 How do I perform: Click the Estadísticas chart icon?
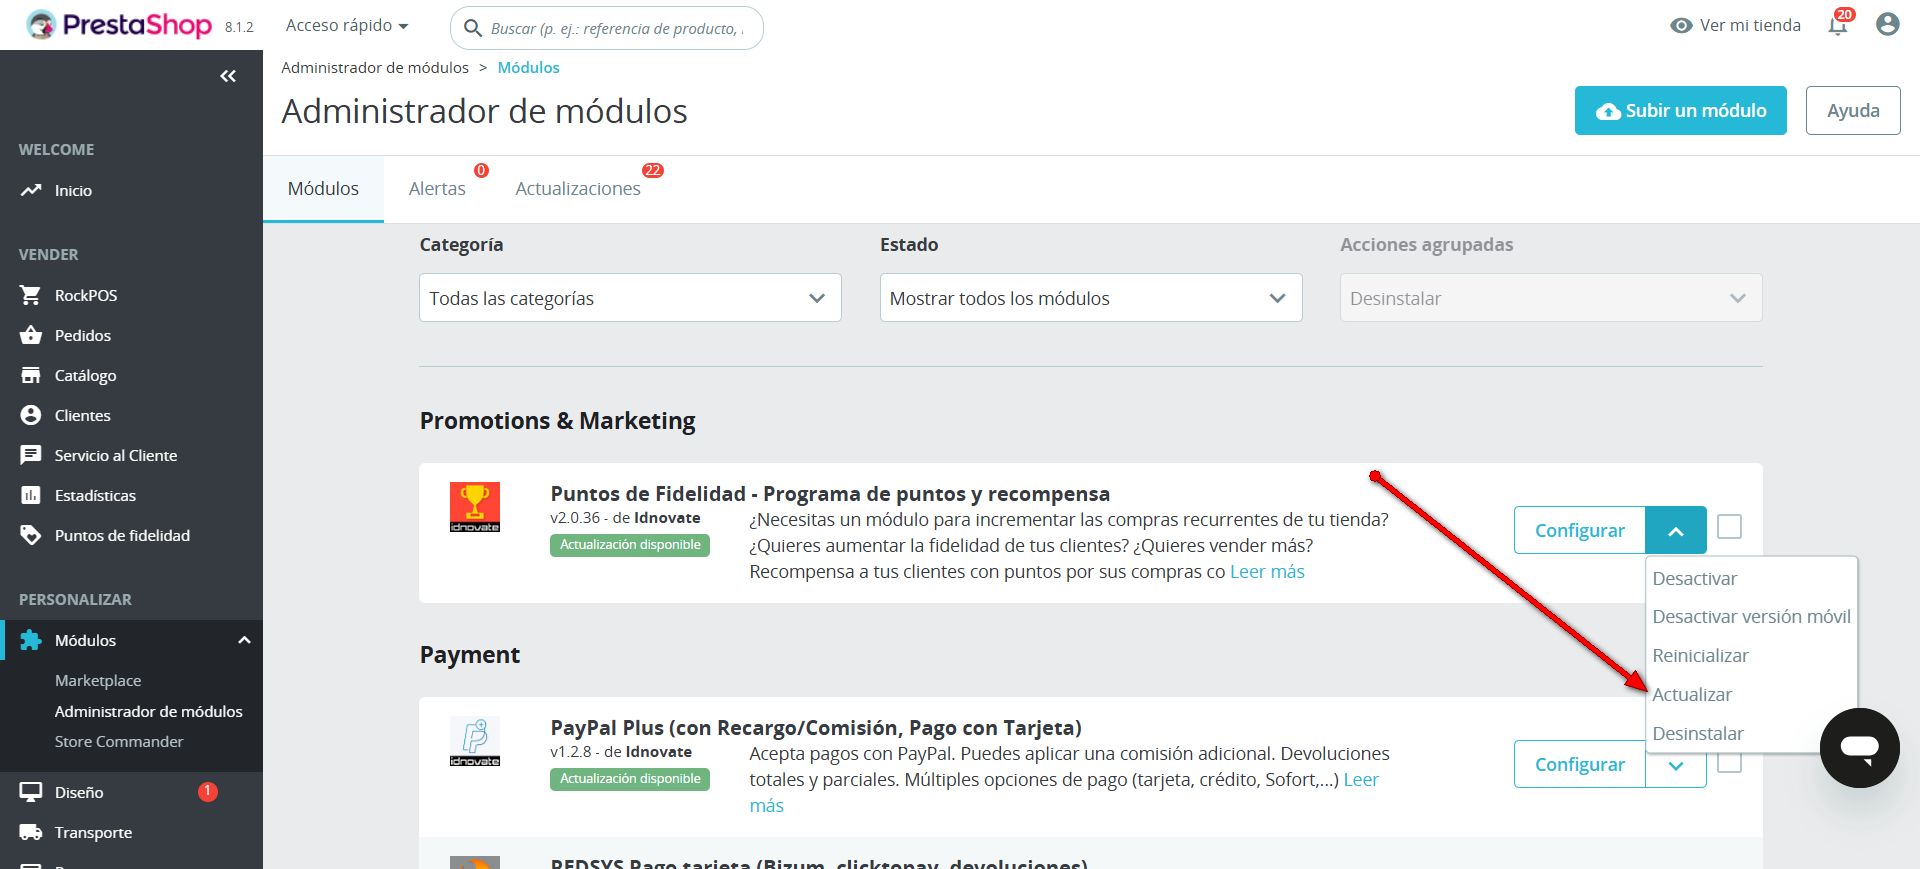click(31, 495)
